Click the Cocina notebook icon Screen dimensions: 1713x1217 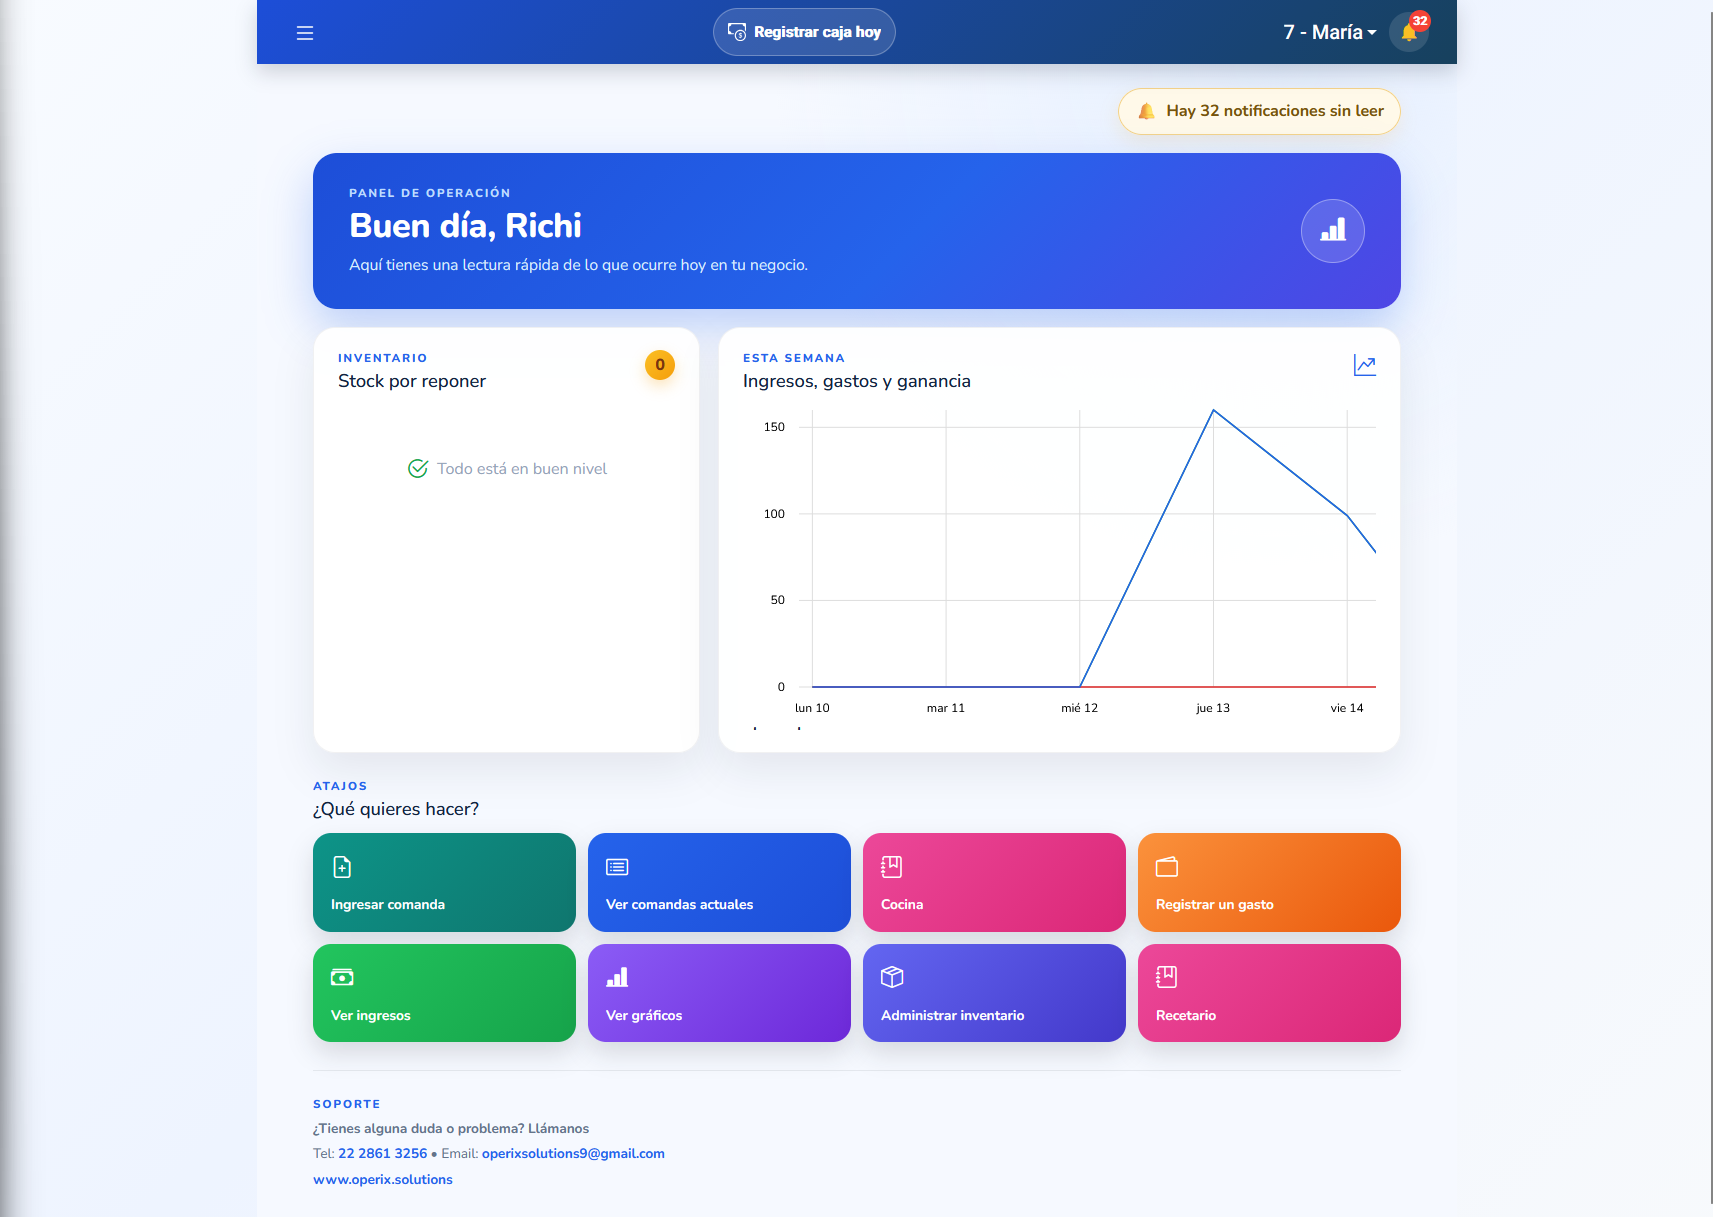tap(891, 867)
